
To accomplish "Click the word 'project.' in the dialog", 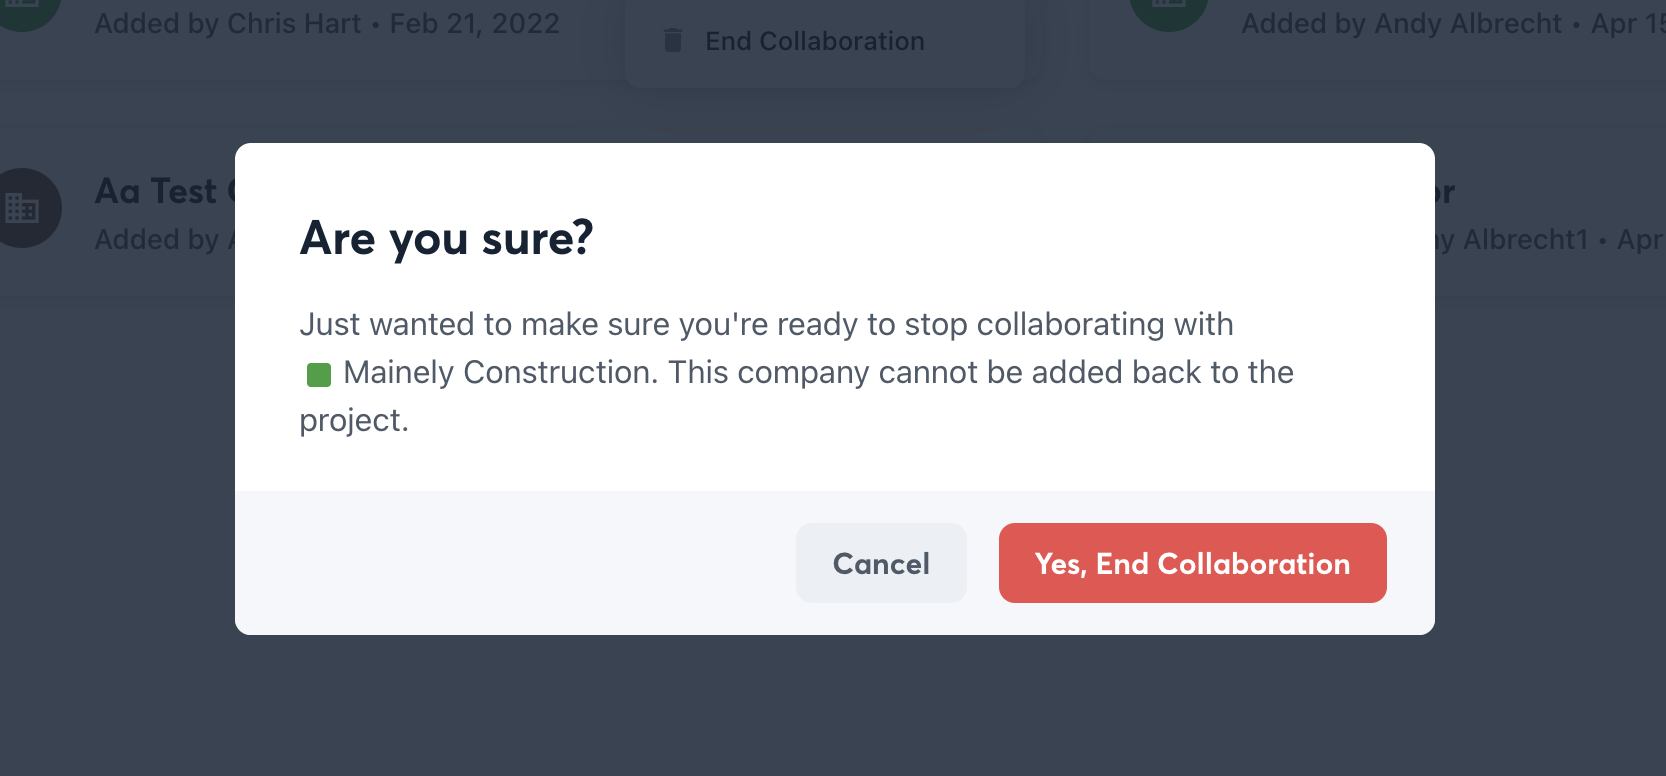I will pos(354,420).
